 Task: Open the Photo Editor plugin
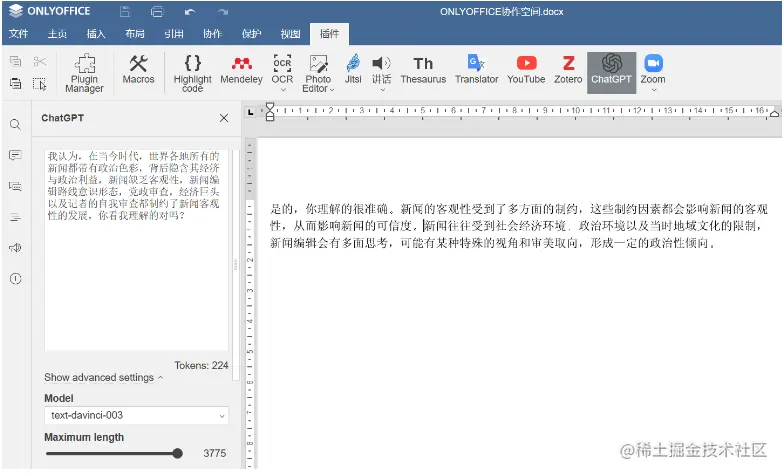click(x=318, y=73)
